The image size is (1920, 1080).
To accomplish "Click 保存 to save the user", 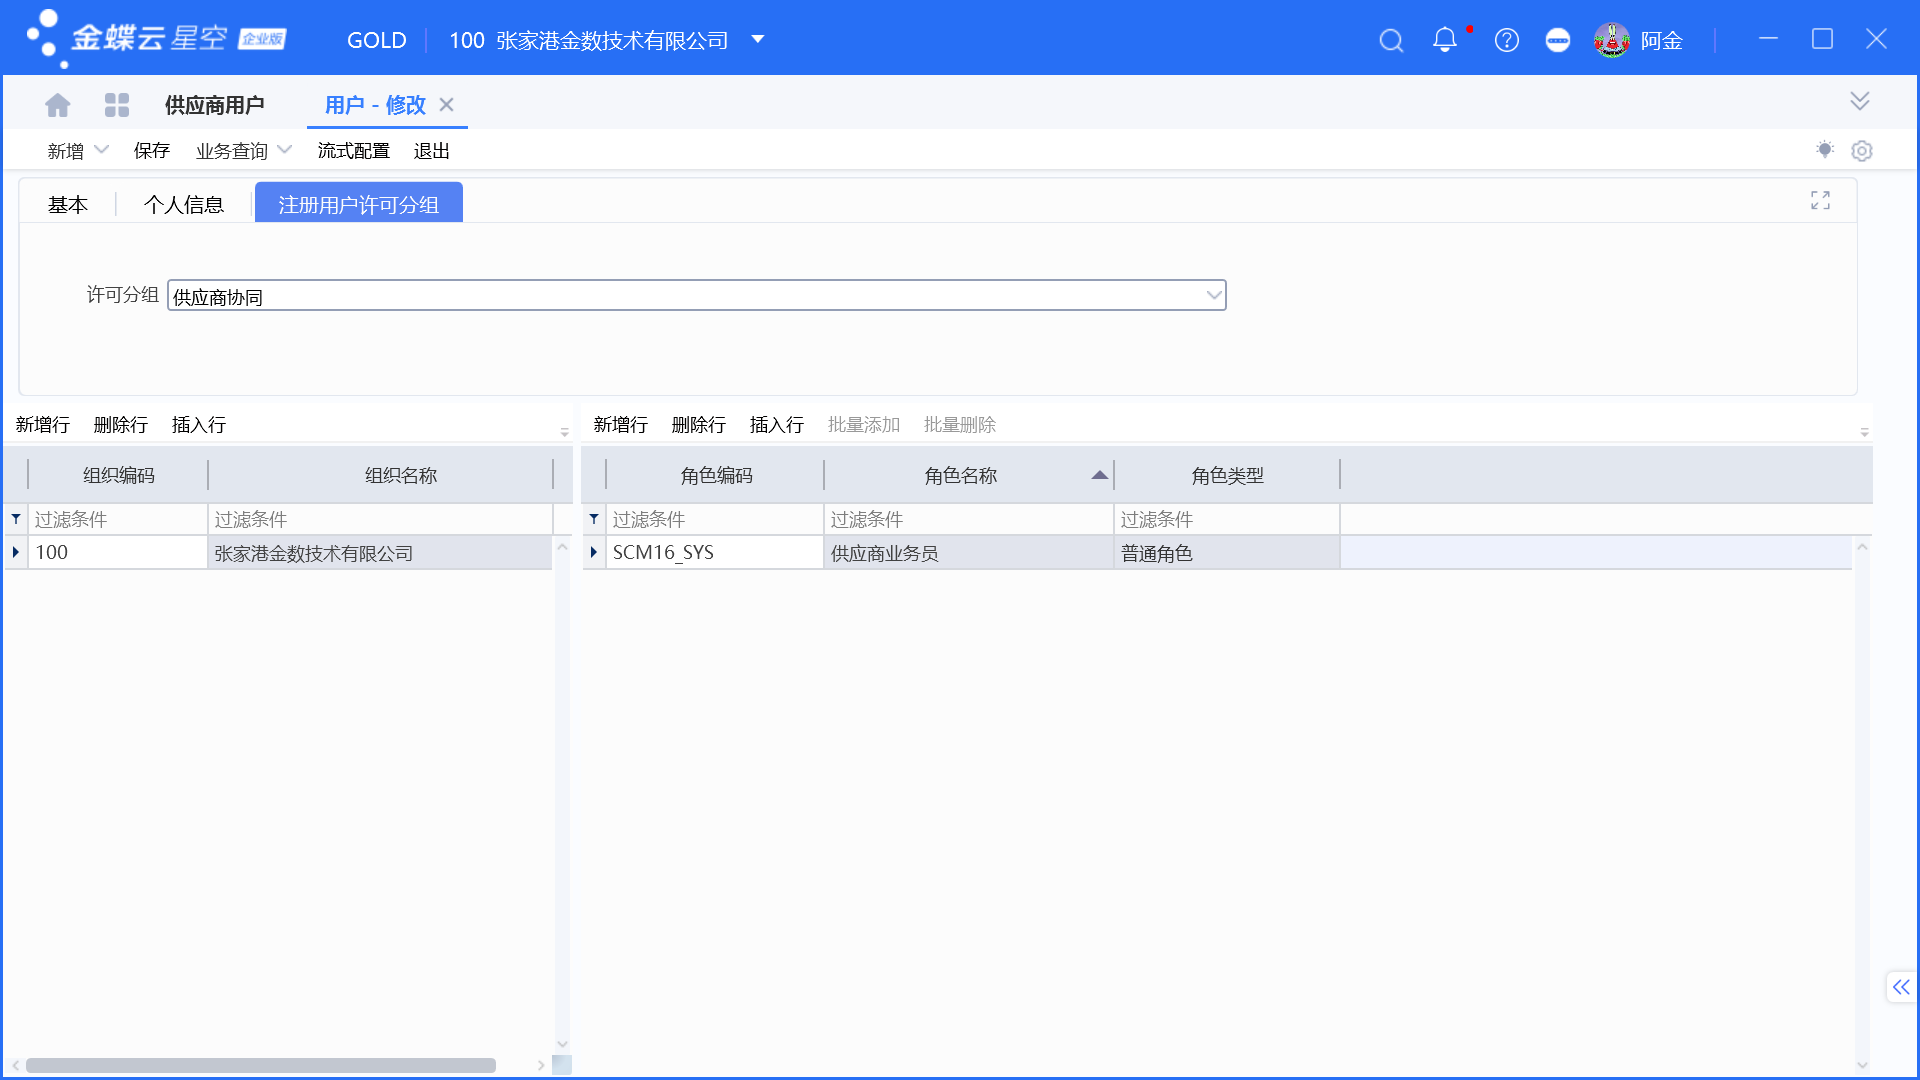I will tap(152, 150).
